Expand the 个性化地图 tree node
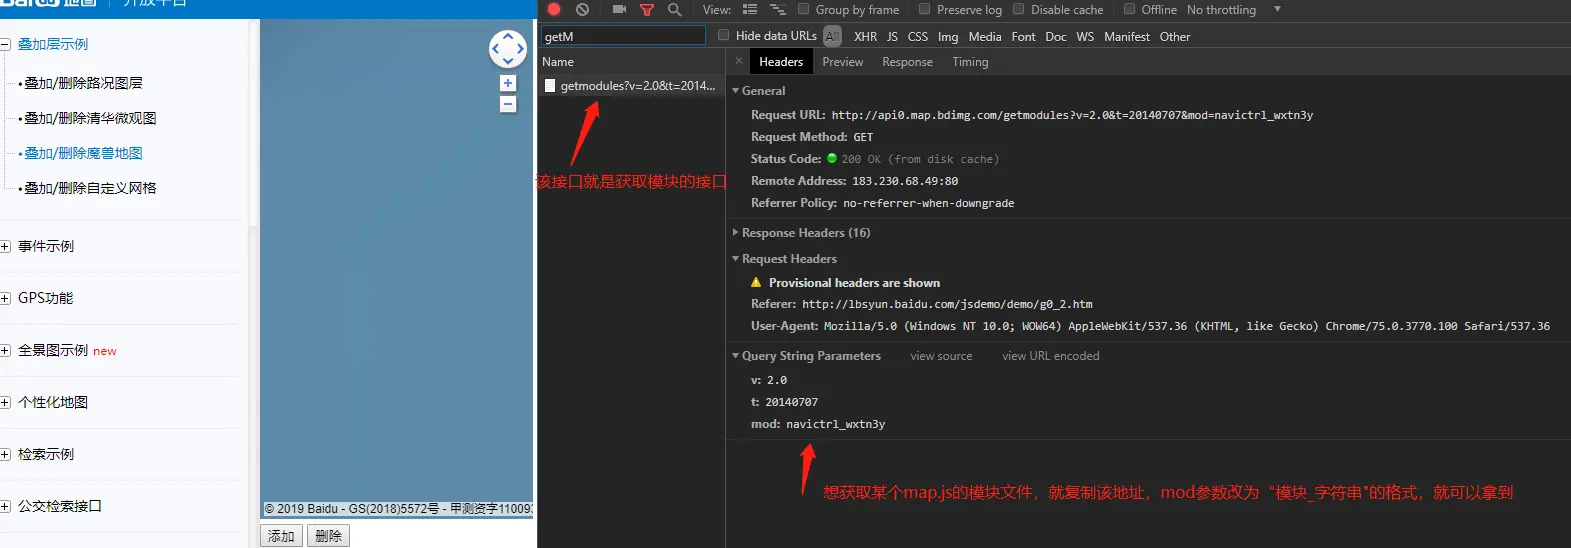 (5, 402)
